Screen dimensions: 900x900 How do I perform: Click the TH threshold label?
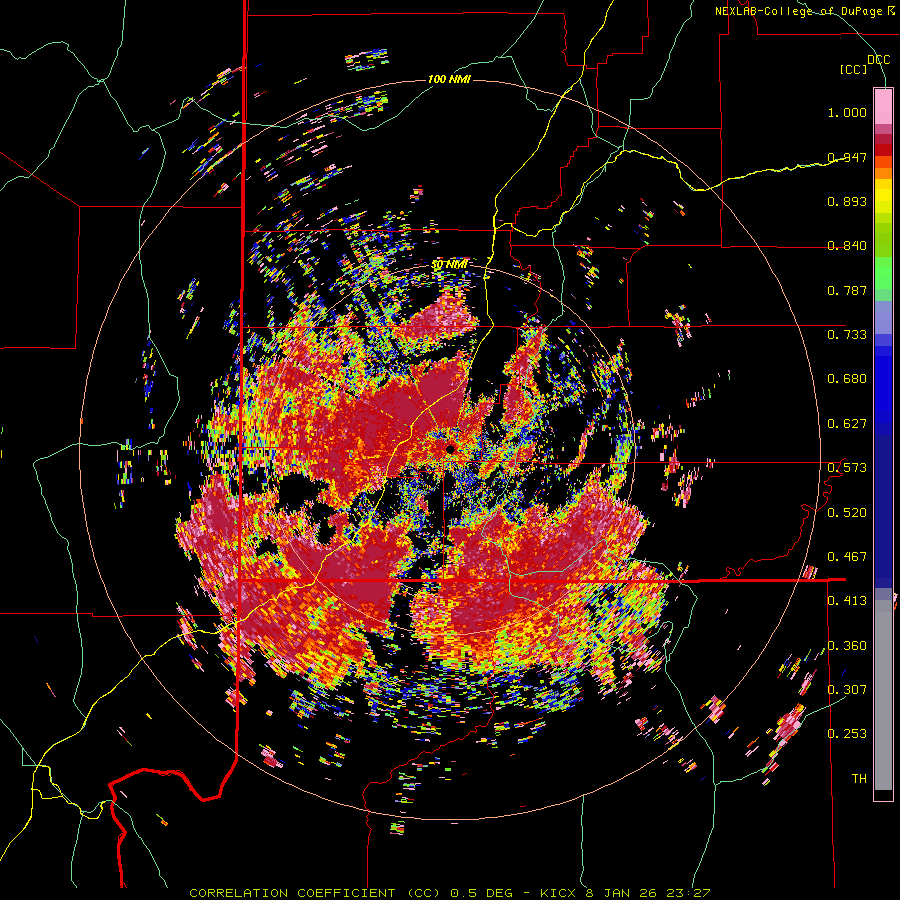859,779
